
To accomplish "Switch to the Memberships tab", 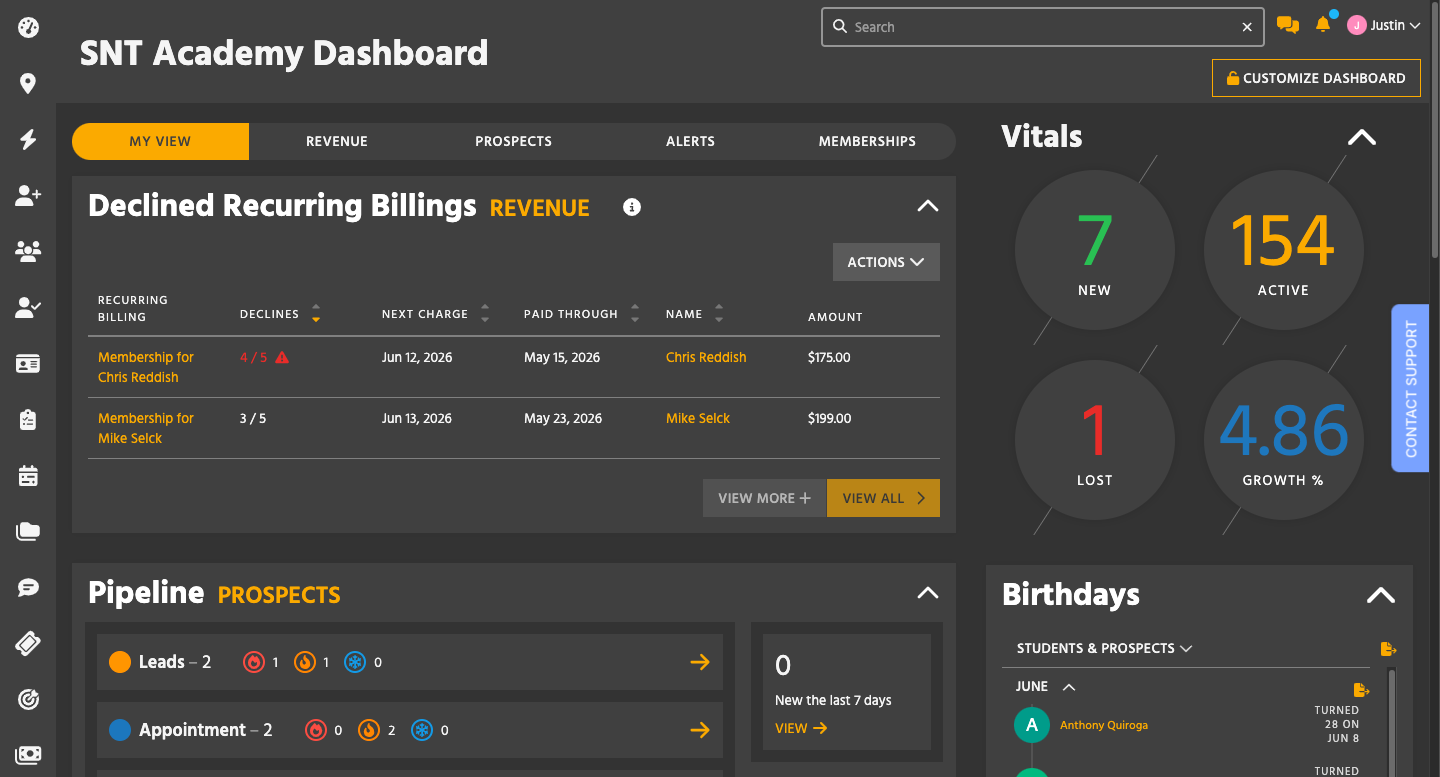I will 867,141.
